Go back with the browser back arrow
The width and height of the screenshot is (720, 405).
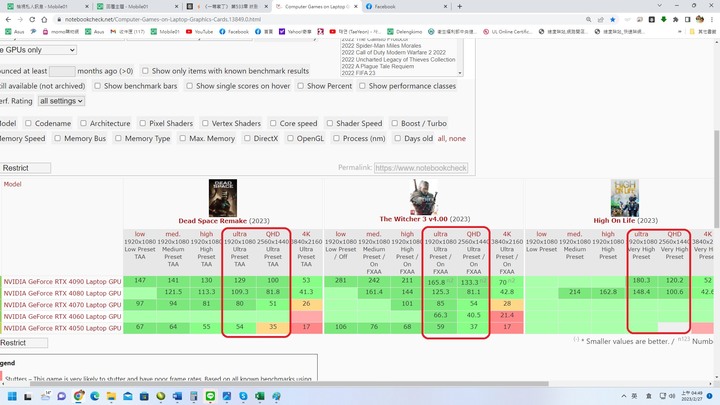(8, 19)
